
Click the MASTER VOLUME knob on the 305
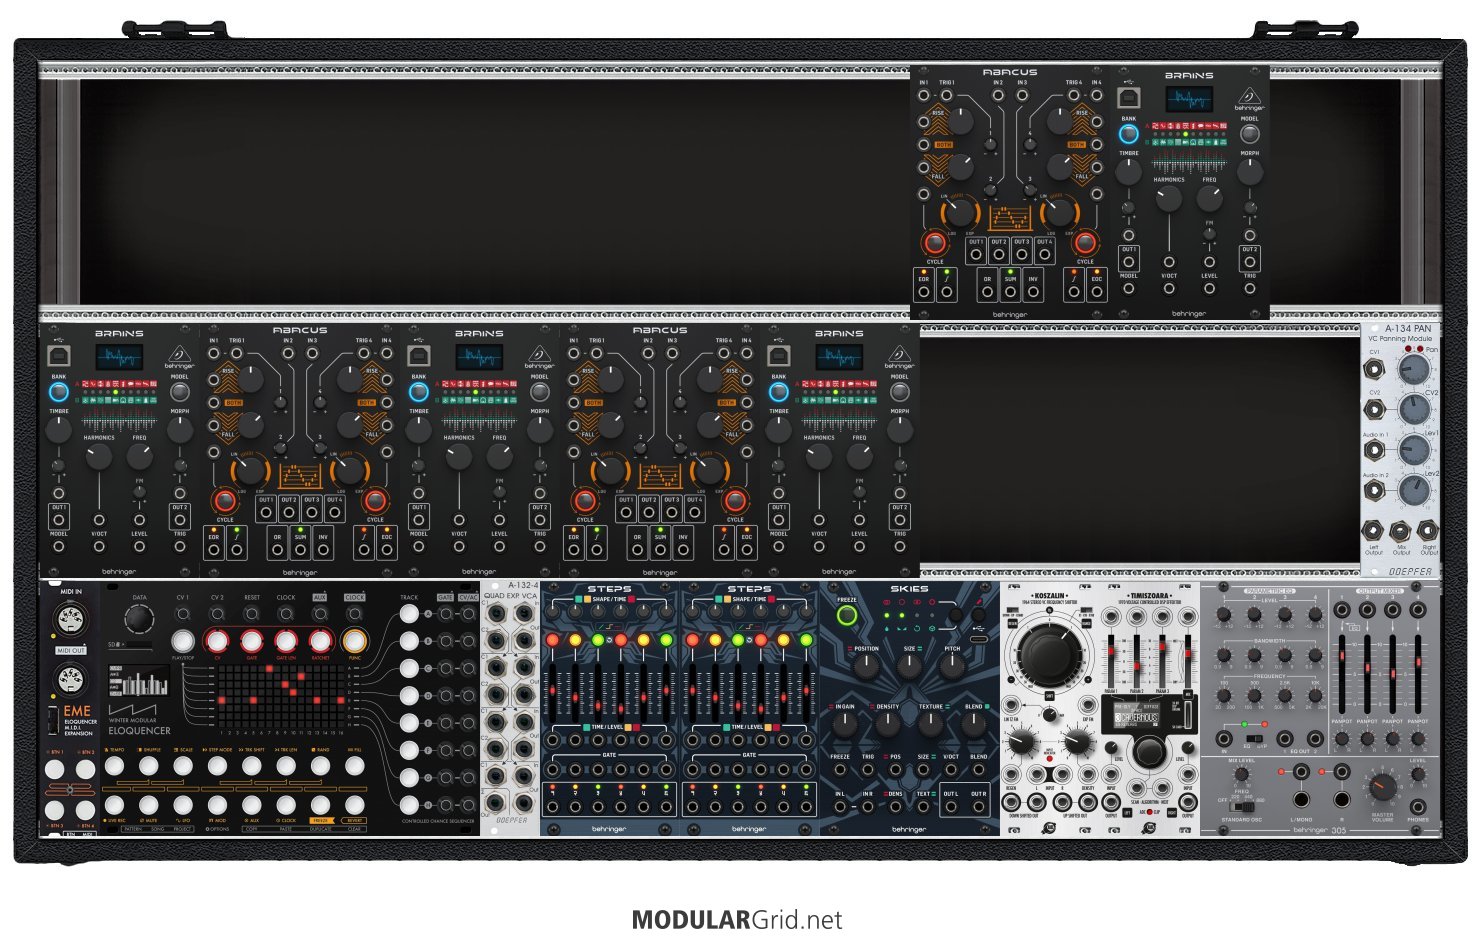tap(1381, 787)
